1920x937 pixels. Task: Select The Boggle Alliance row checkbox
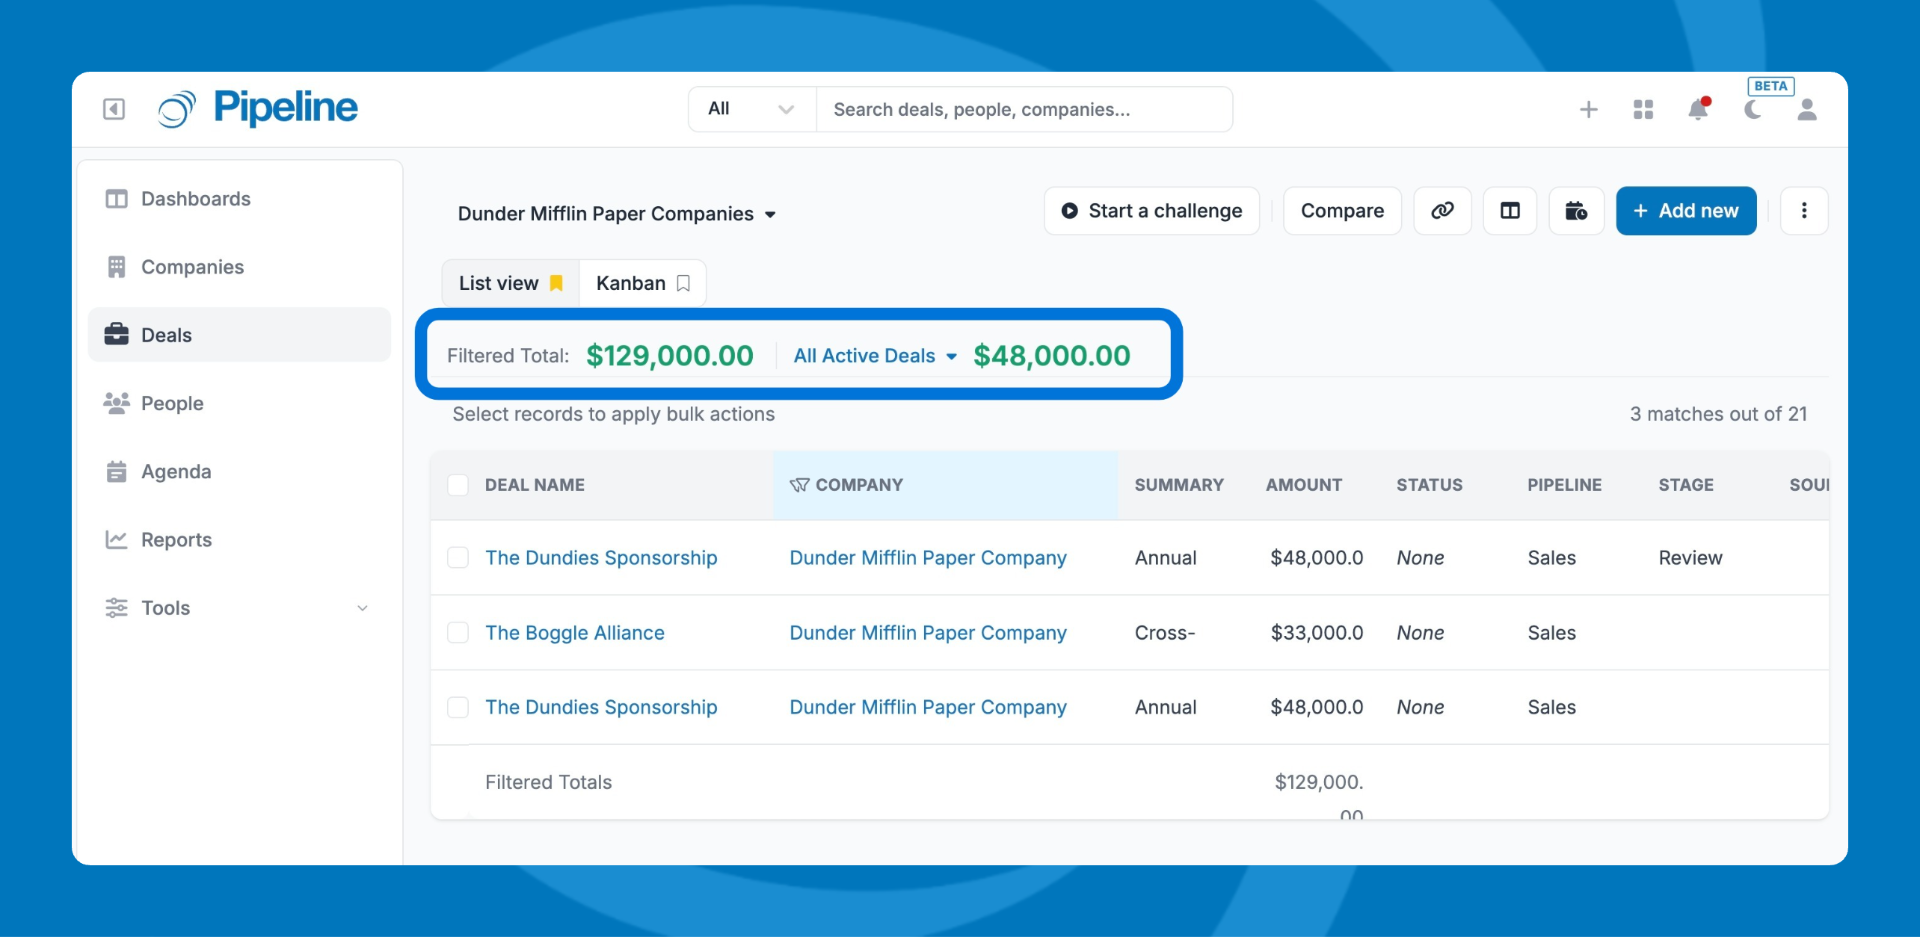pos(458,633)
